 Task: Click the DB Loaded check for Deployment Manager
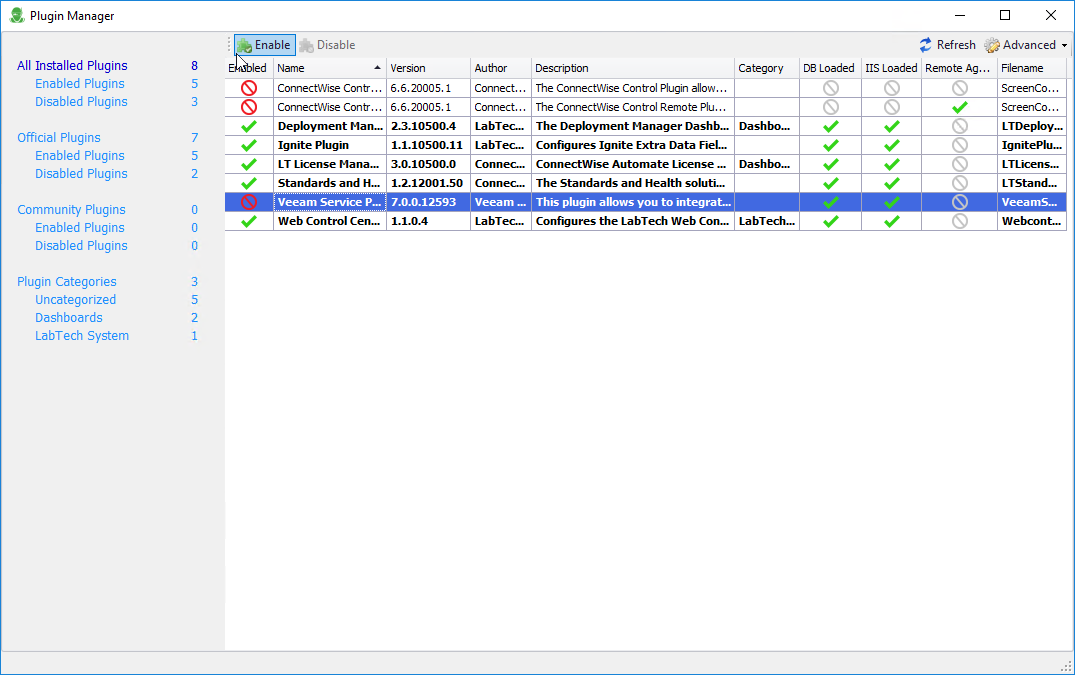point(829,125)
